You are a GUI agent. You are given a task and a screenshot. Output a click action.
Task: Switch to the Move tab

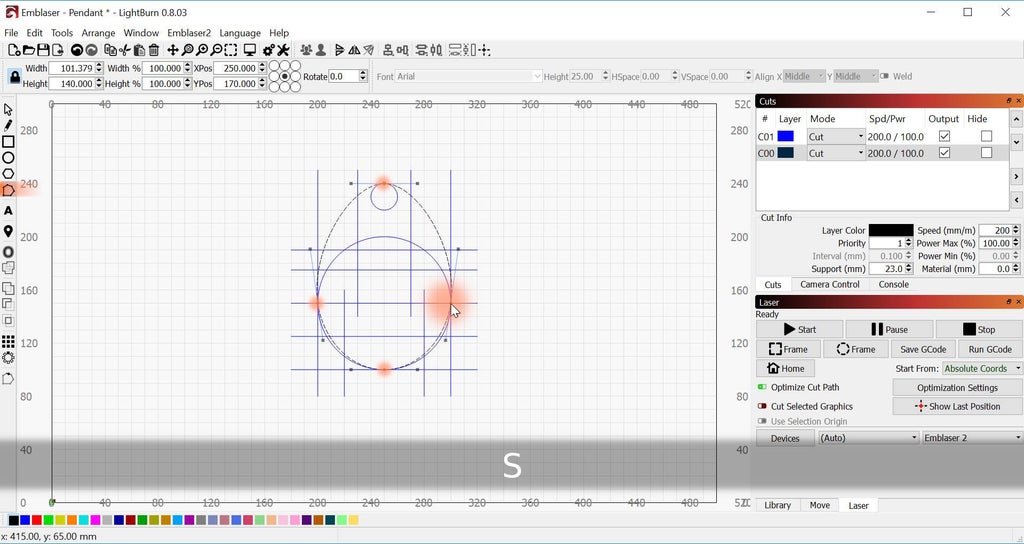tap(820, 505)
